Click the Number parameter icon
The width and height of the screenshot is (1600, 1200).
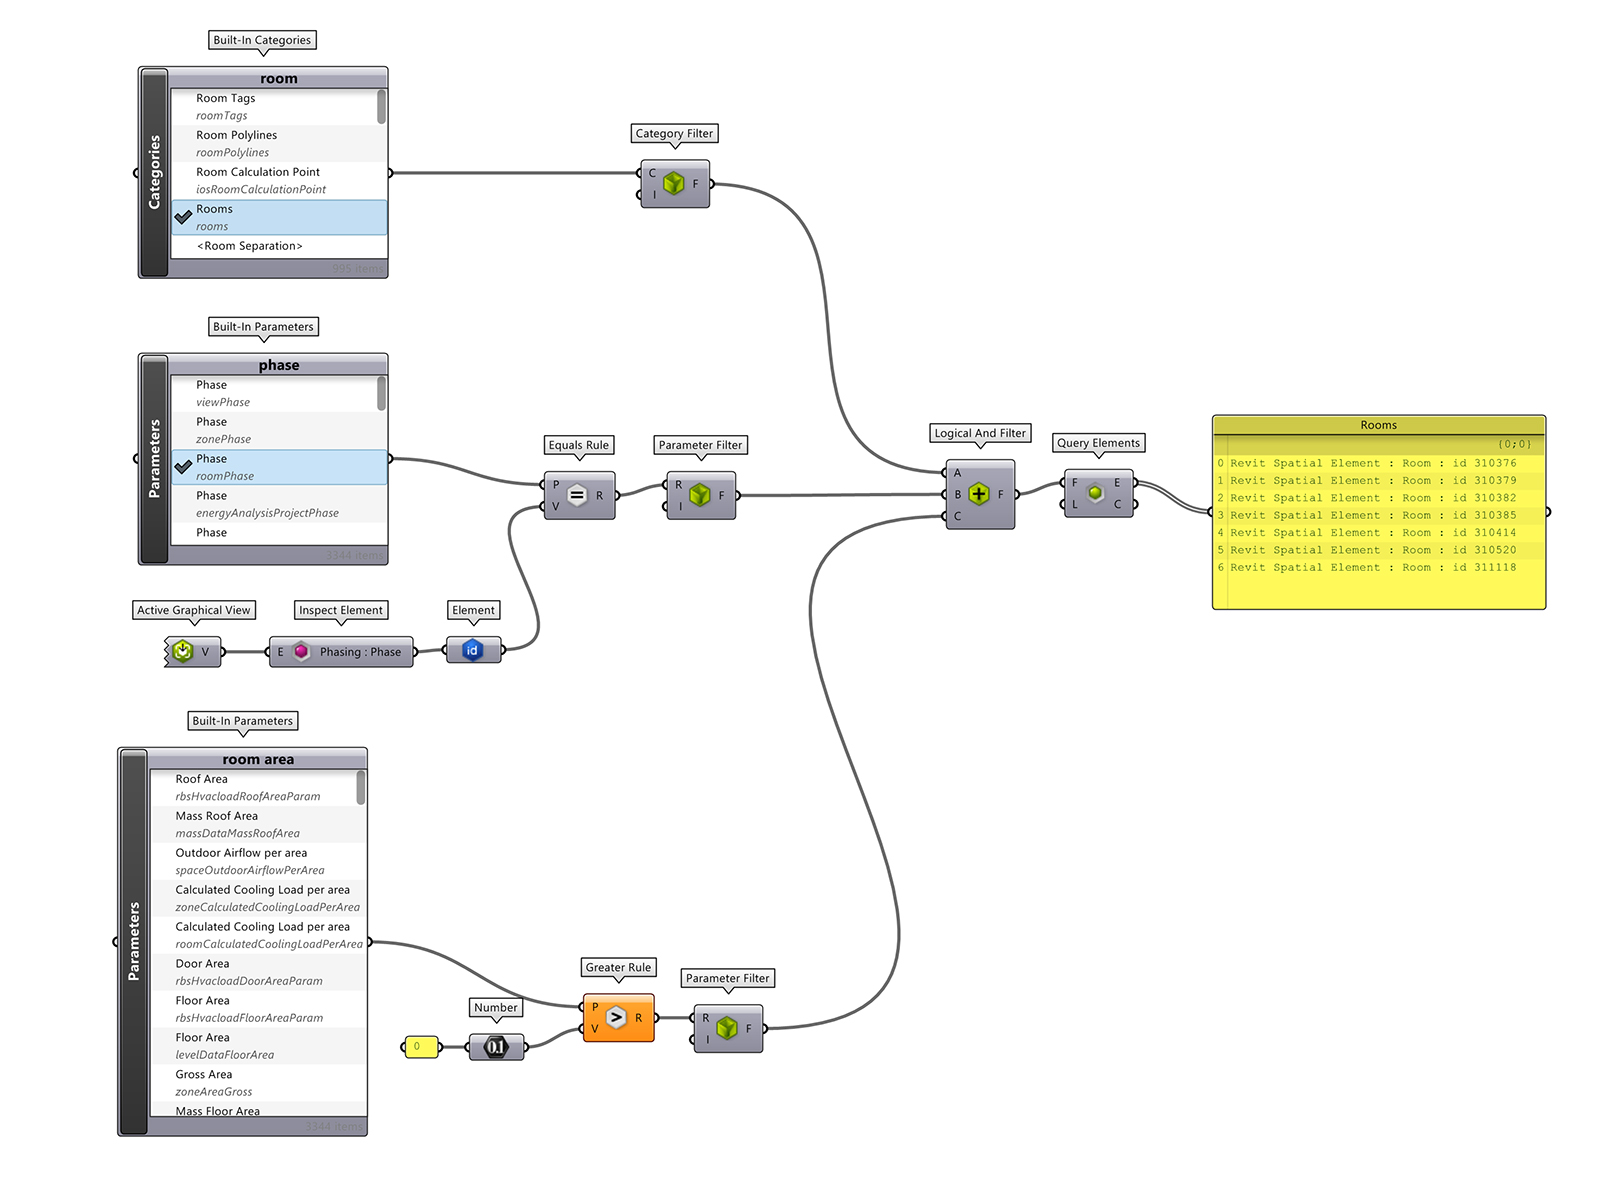496,1047
